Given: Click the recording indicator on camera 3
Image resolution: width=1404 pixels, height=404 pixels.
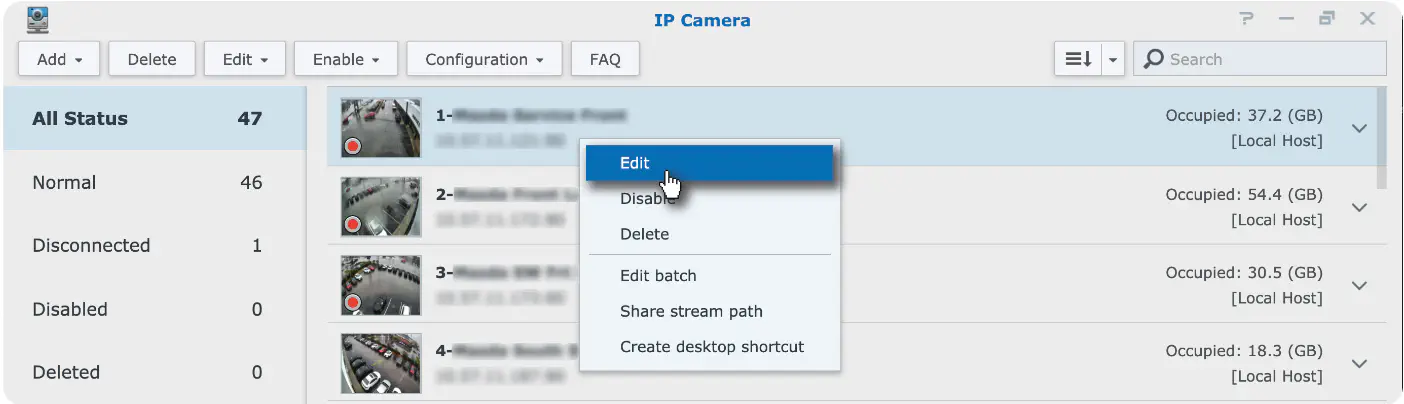Looking at the screenshot, I should [x=352, y=302].
